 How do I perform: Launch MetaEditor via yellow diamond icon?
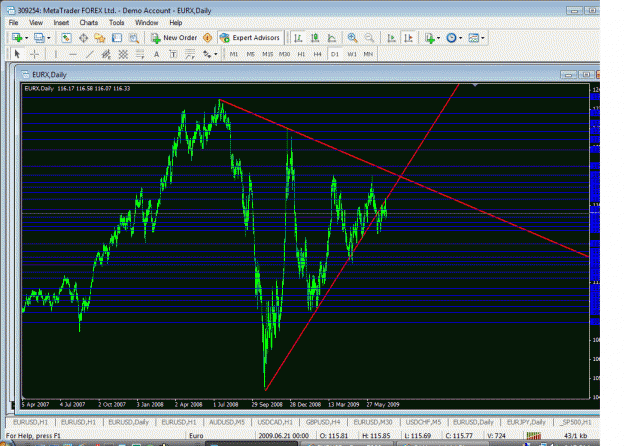pos(208,38)
